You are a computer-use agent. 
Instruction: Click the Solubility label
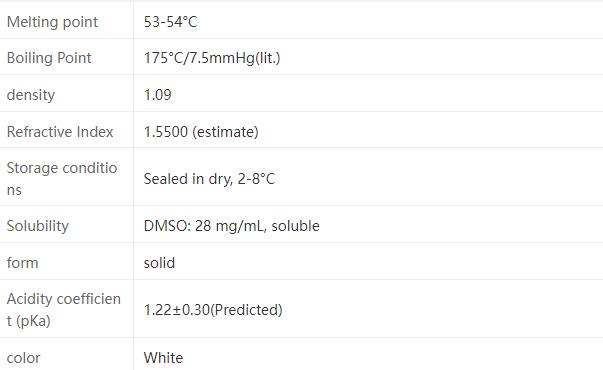38,226
